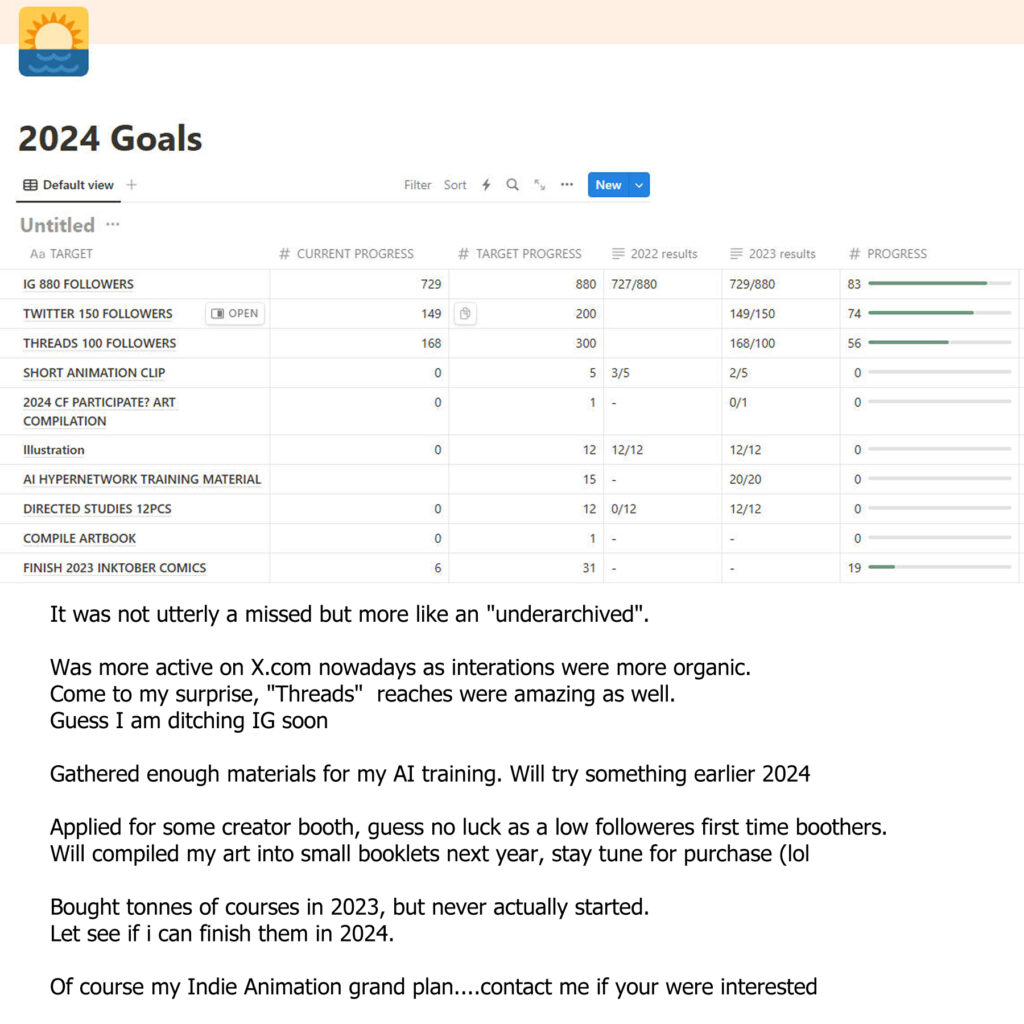Open the toolbar three-dots options menu

[x=567, y=185]
